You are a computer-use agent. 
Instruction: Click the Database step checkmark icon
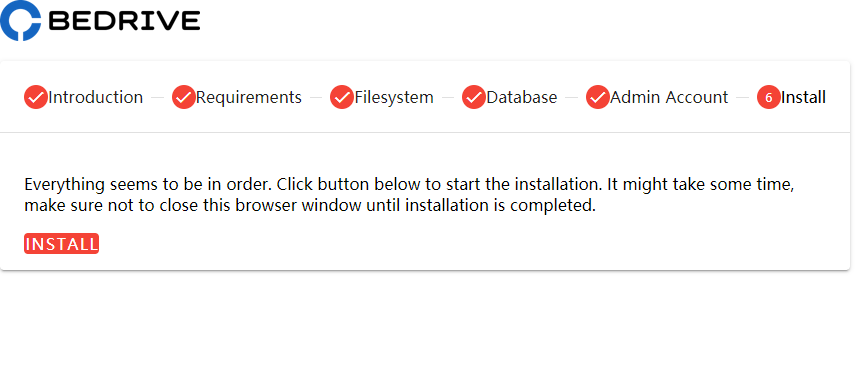tap(474, 97)
